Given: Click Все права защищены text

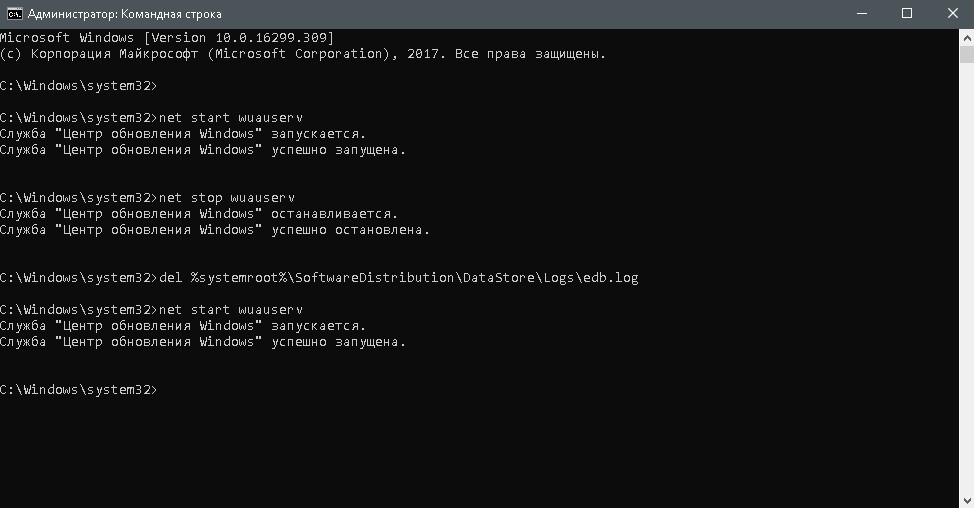Looking at the screenshot, I should pyautogui.click(x=530, y=54).
